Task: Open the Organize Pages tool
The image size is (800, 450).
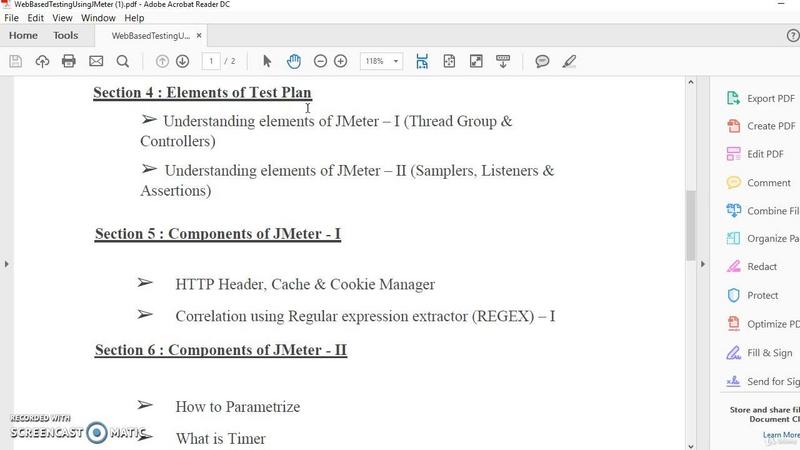Action: coord(762,238)
